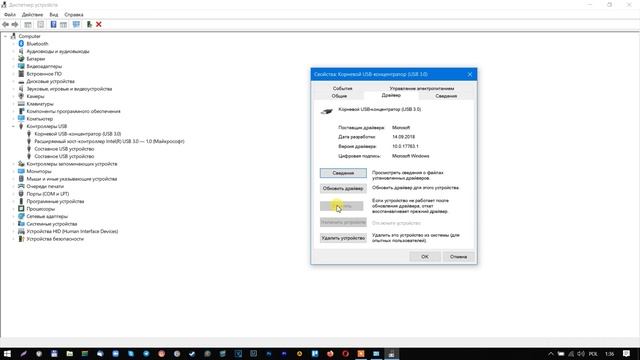The width and height of the screenshot is (640, 360).
Task: Click the Обновить драйвер button
Action: coord(343,189)
